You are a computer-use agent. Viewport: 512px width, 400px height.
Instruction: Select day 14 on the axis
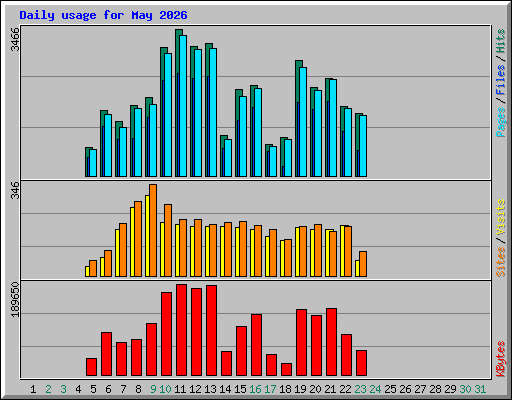pos(225,389)
